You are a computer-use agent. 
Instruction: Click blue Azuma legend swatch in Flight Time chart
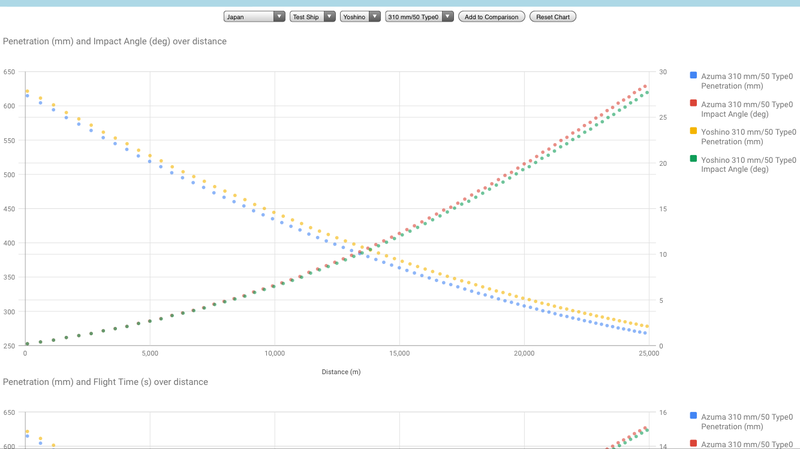coord(693,415)
